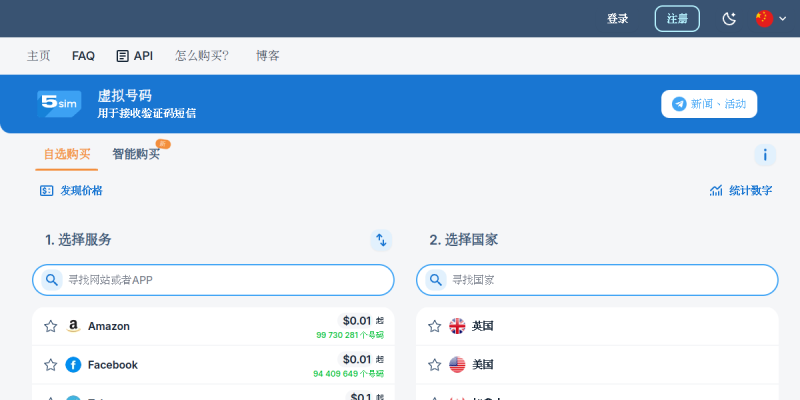The width and height of the screenshot is (800, 400).
Task: Open the API documentation link
Action: pyautogui.click(x=135, y=56)
